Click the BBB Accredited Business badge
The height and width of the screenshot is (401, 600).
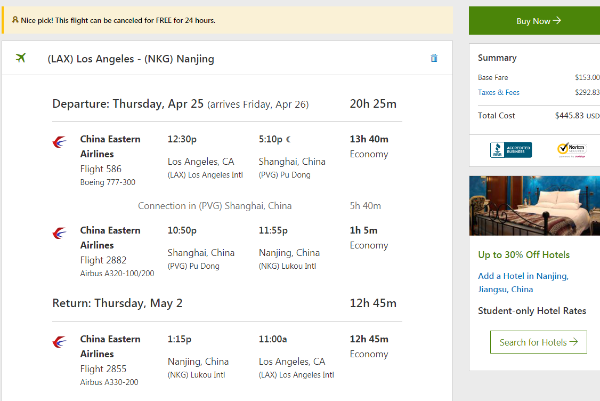[511, 150]
